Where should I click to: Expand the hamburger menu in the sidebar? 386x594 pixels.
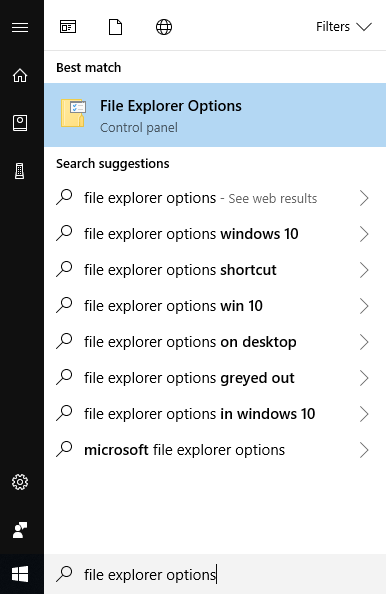pos(20,28)
